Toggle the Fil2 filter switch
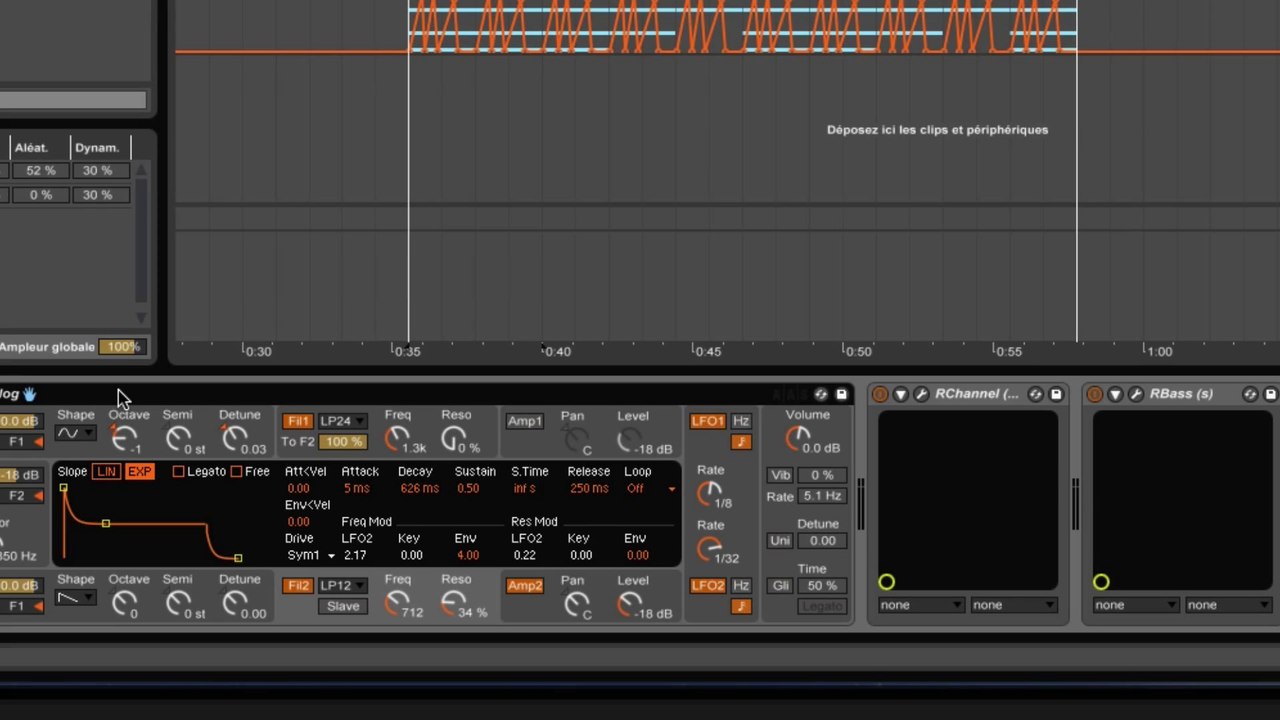This screenshot has width=1280, height=720. tap(298, 585)
